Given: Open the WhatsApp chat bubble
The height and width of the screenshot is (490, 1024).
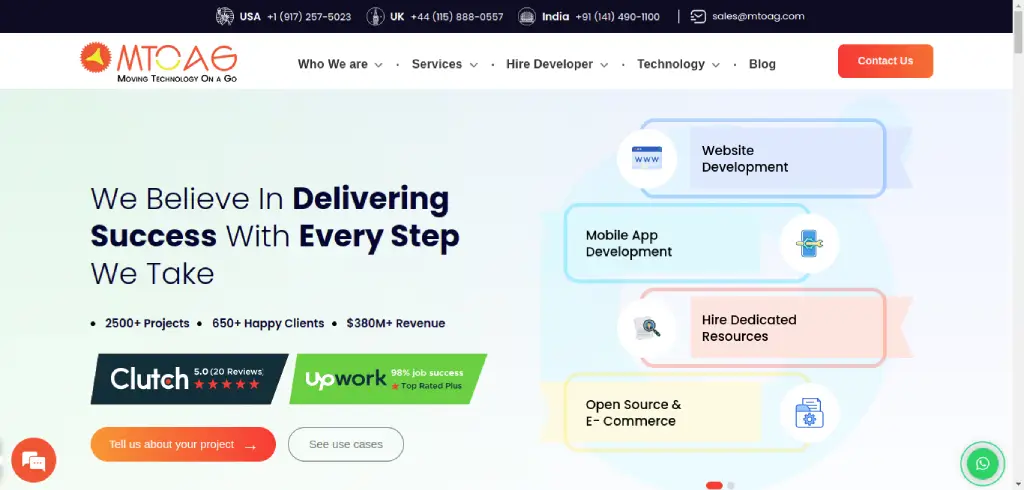Looking at the screenshot, I should coord(982,463).
